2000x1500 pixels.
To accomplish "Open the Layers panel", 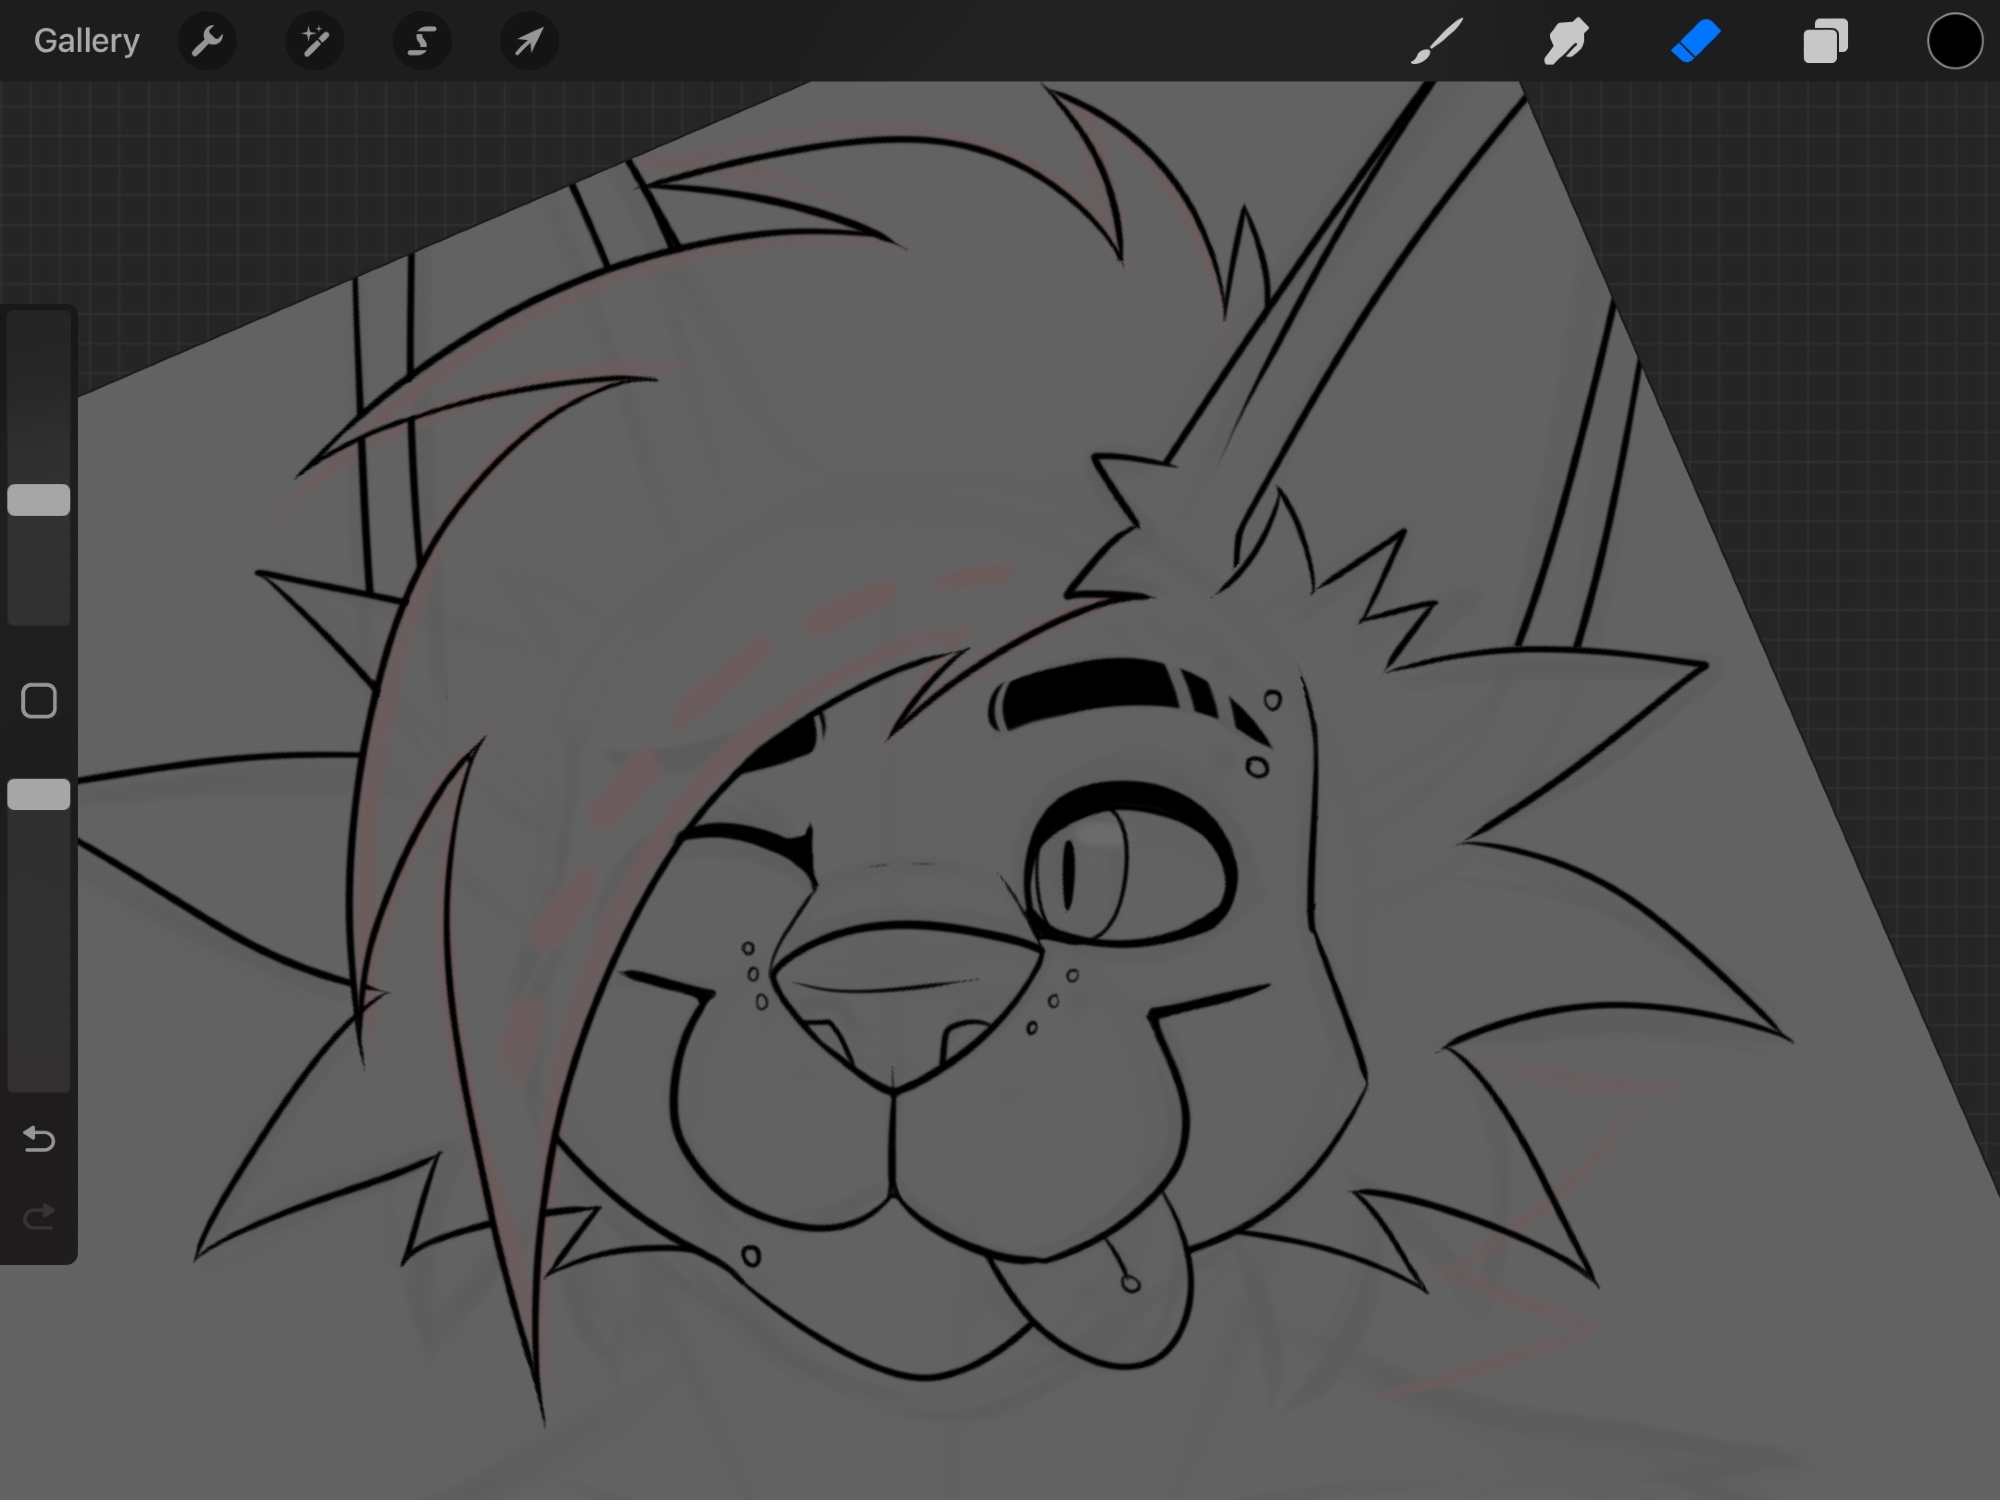I will coord(1824,42).
